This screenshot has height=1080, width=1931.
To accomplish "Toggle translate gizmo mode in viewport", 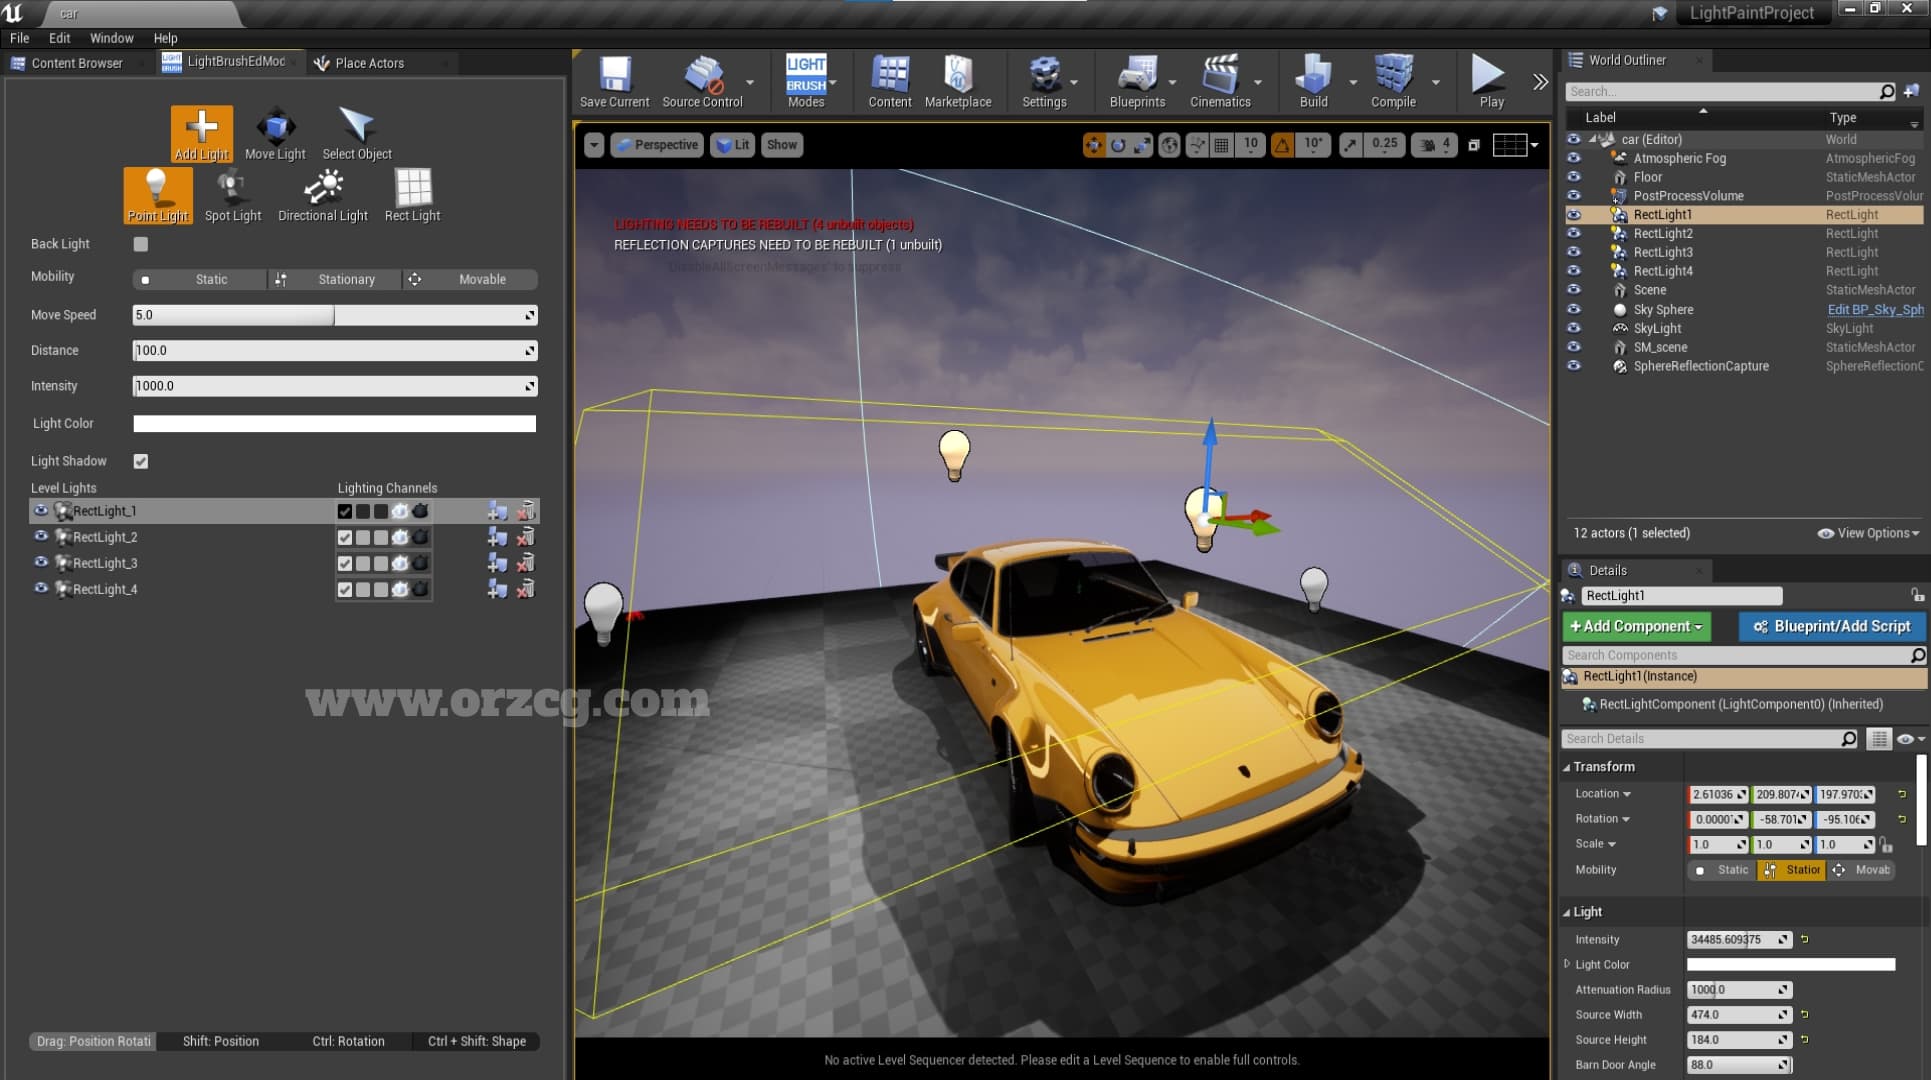I will click(x=1094, y=145).
